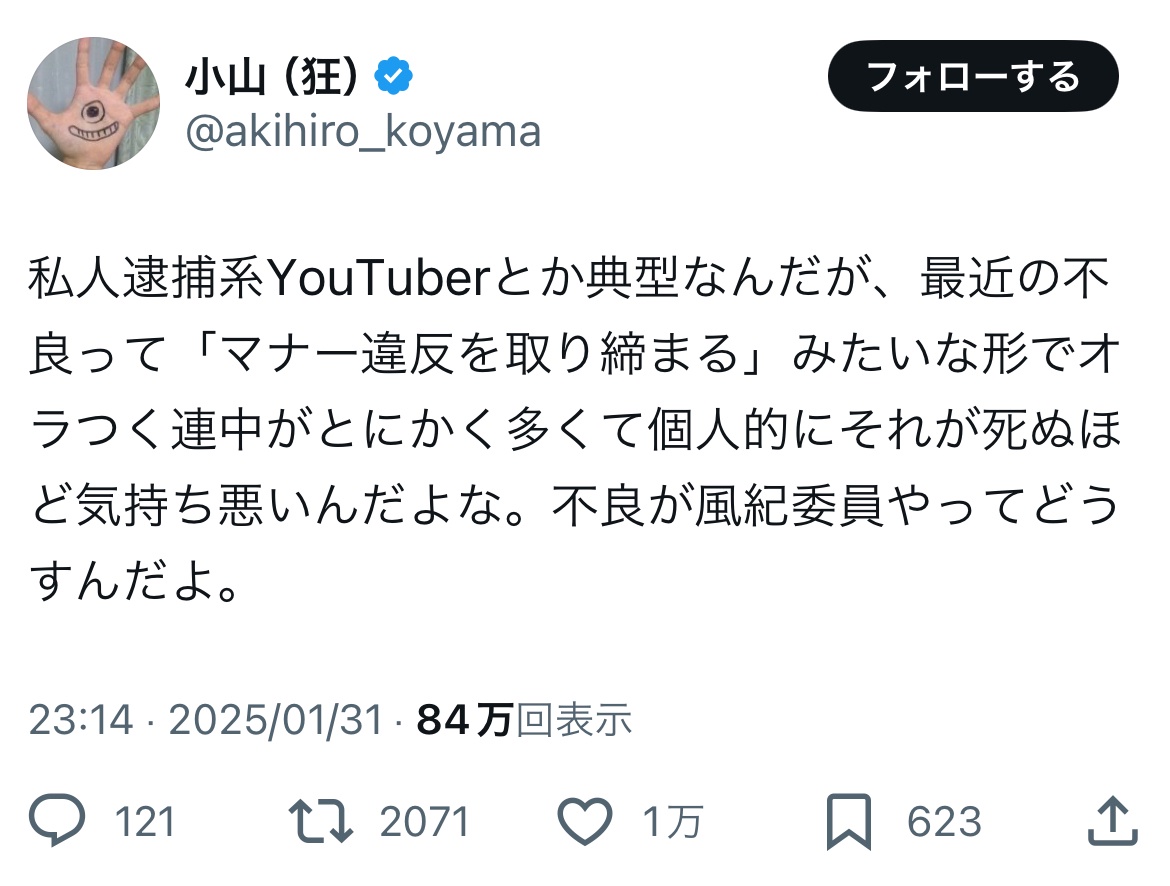Open the timestamp 23:14 · 2025/01/31
The height and width of the screenshot is (886, 1170).
pos(206,720)
